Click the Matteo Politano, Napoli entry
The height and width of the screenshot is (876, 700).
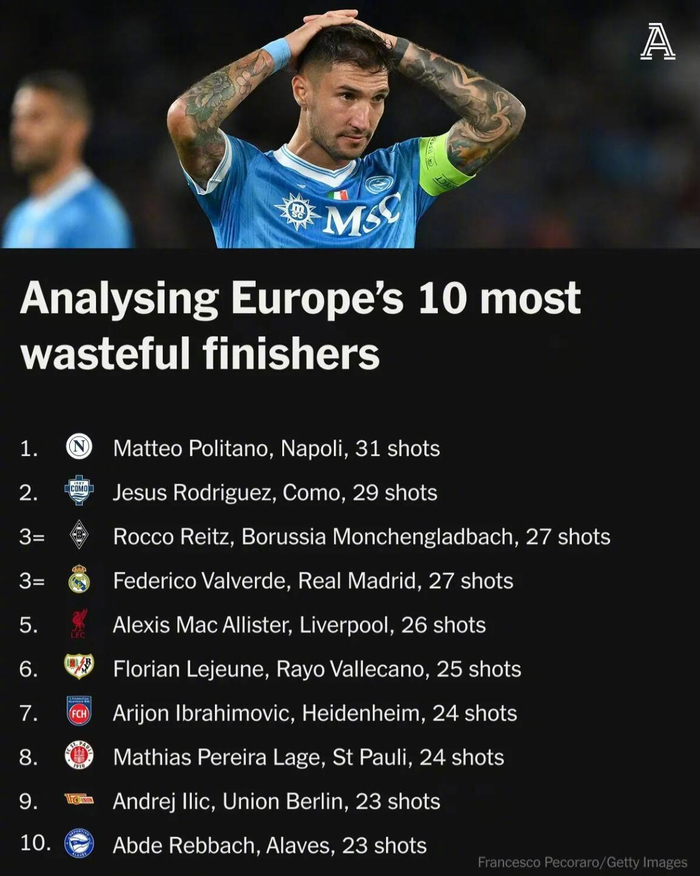click(x=276, y=448)
